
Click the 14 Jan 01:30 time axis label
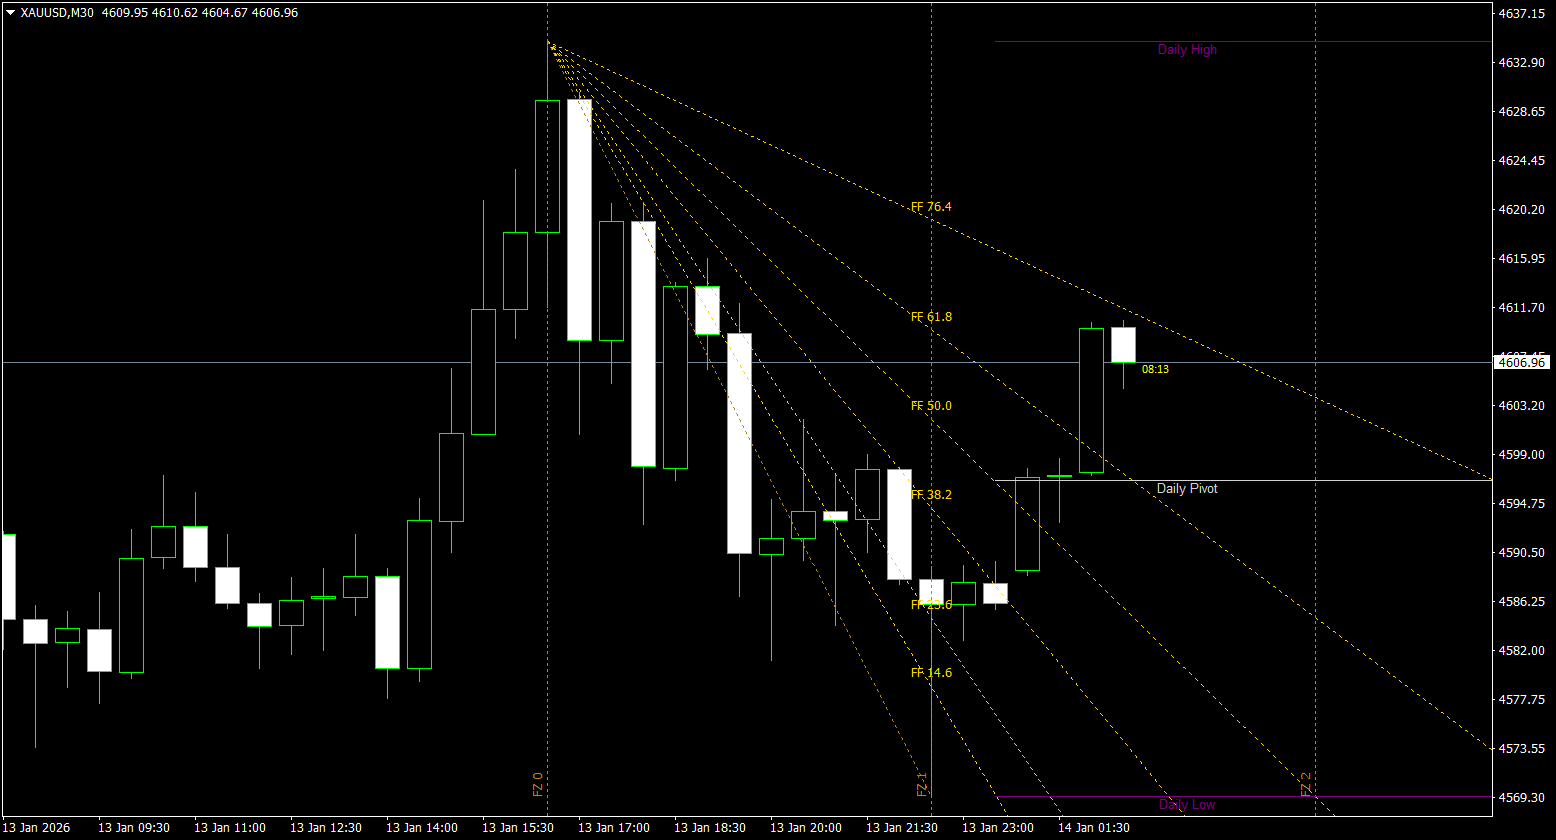[1094, 827]
